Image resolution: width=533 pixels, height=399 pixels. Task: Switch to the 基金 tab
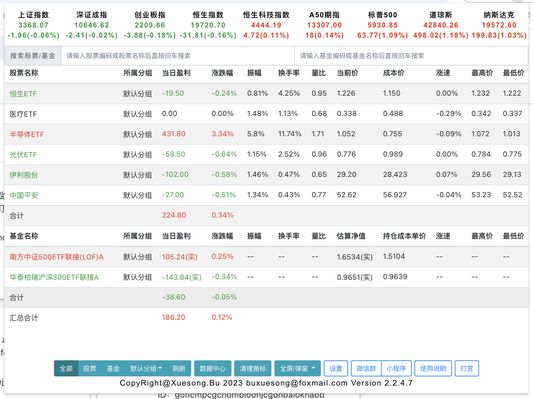point(113,368)
